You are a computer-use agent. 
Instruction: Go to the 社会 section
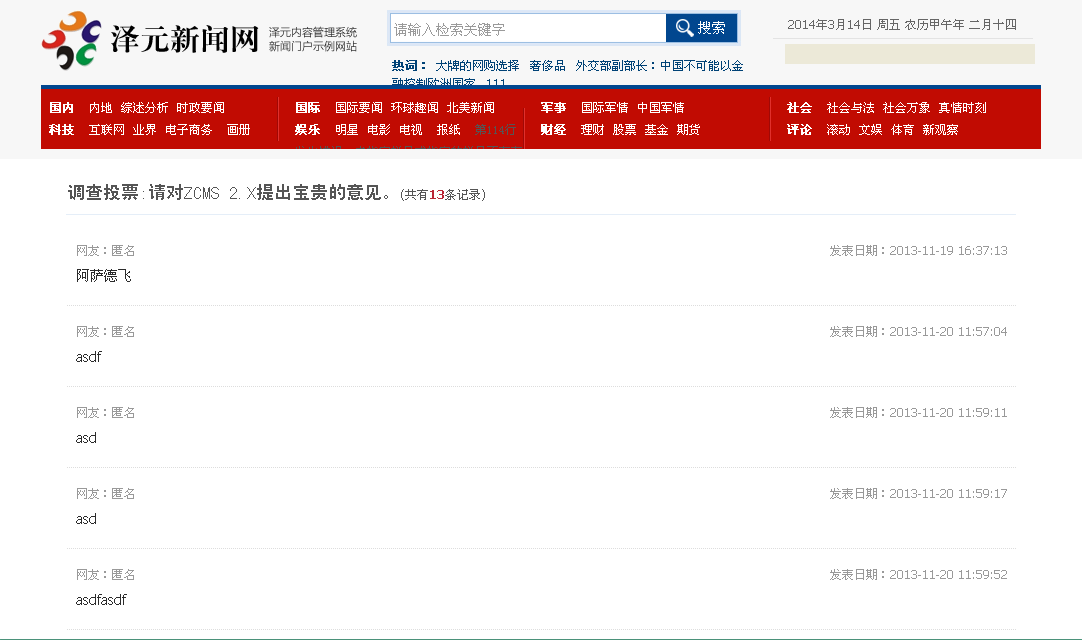coord(799,108)
